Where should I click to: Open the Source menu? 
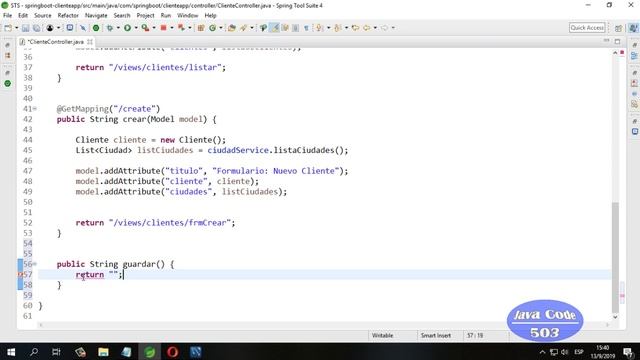pyautogui.click(x=42, y=16)
